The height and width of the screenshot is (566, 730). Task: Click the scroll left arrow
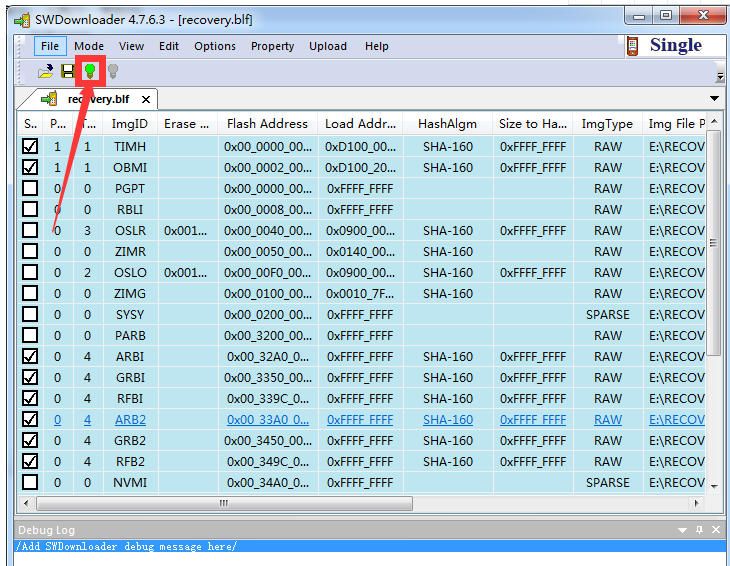pyautogui.click(x=26, y=503)
